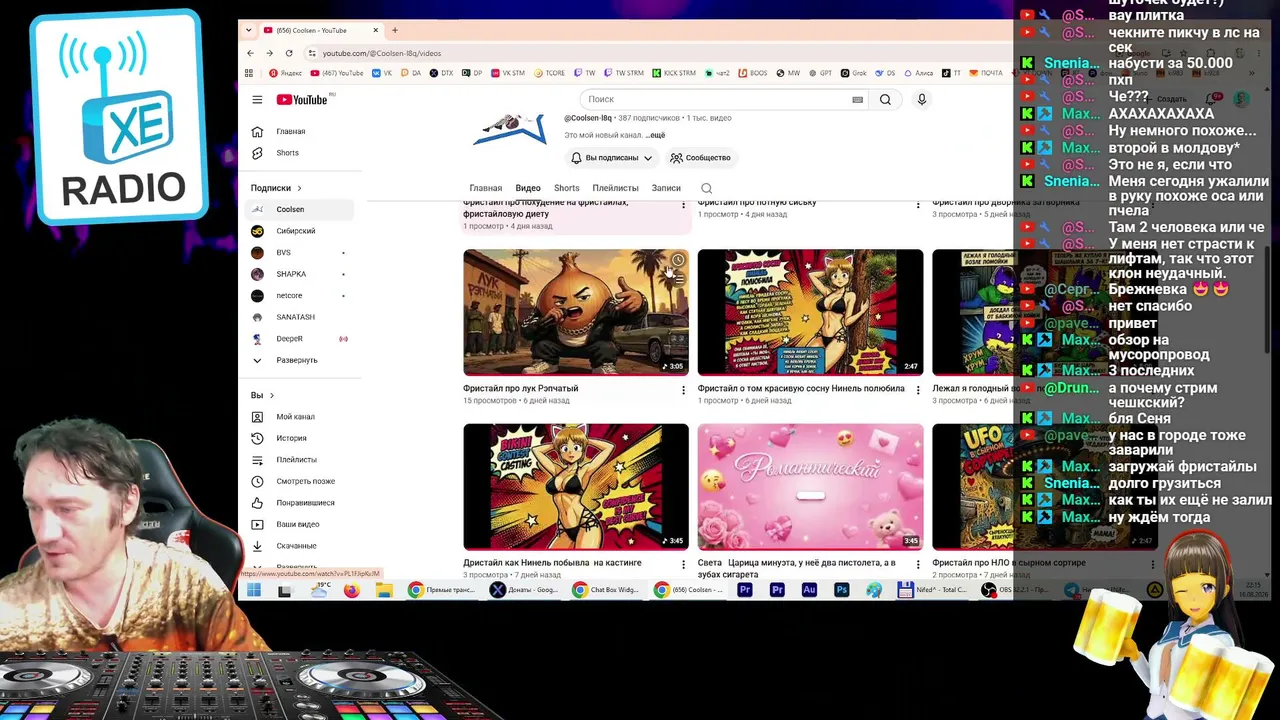1280x720 pixels.
Task: Add the onion video to Watch Later via clock icon
Action: pyautogui.click(x=678, y=261)
